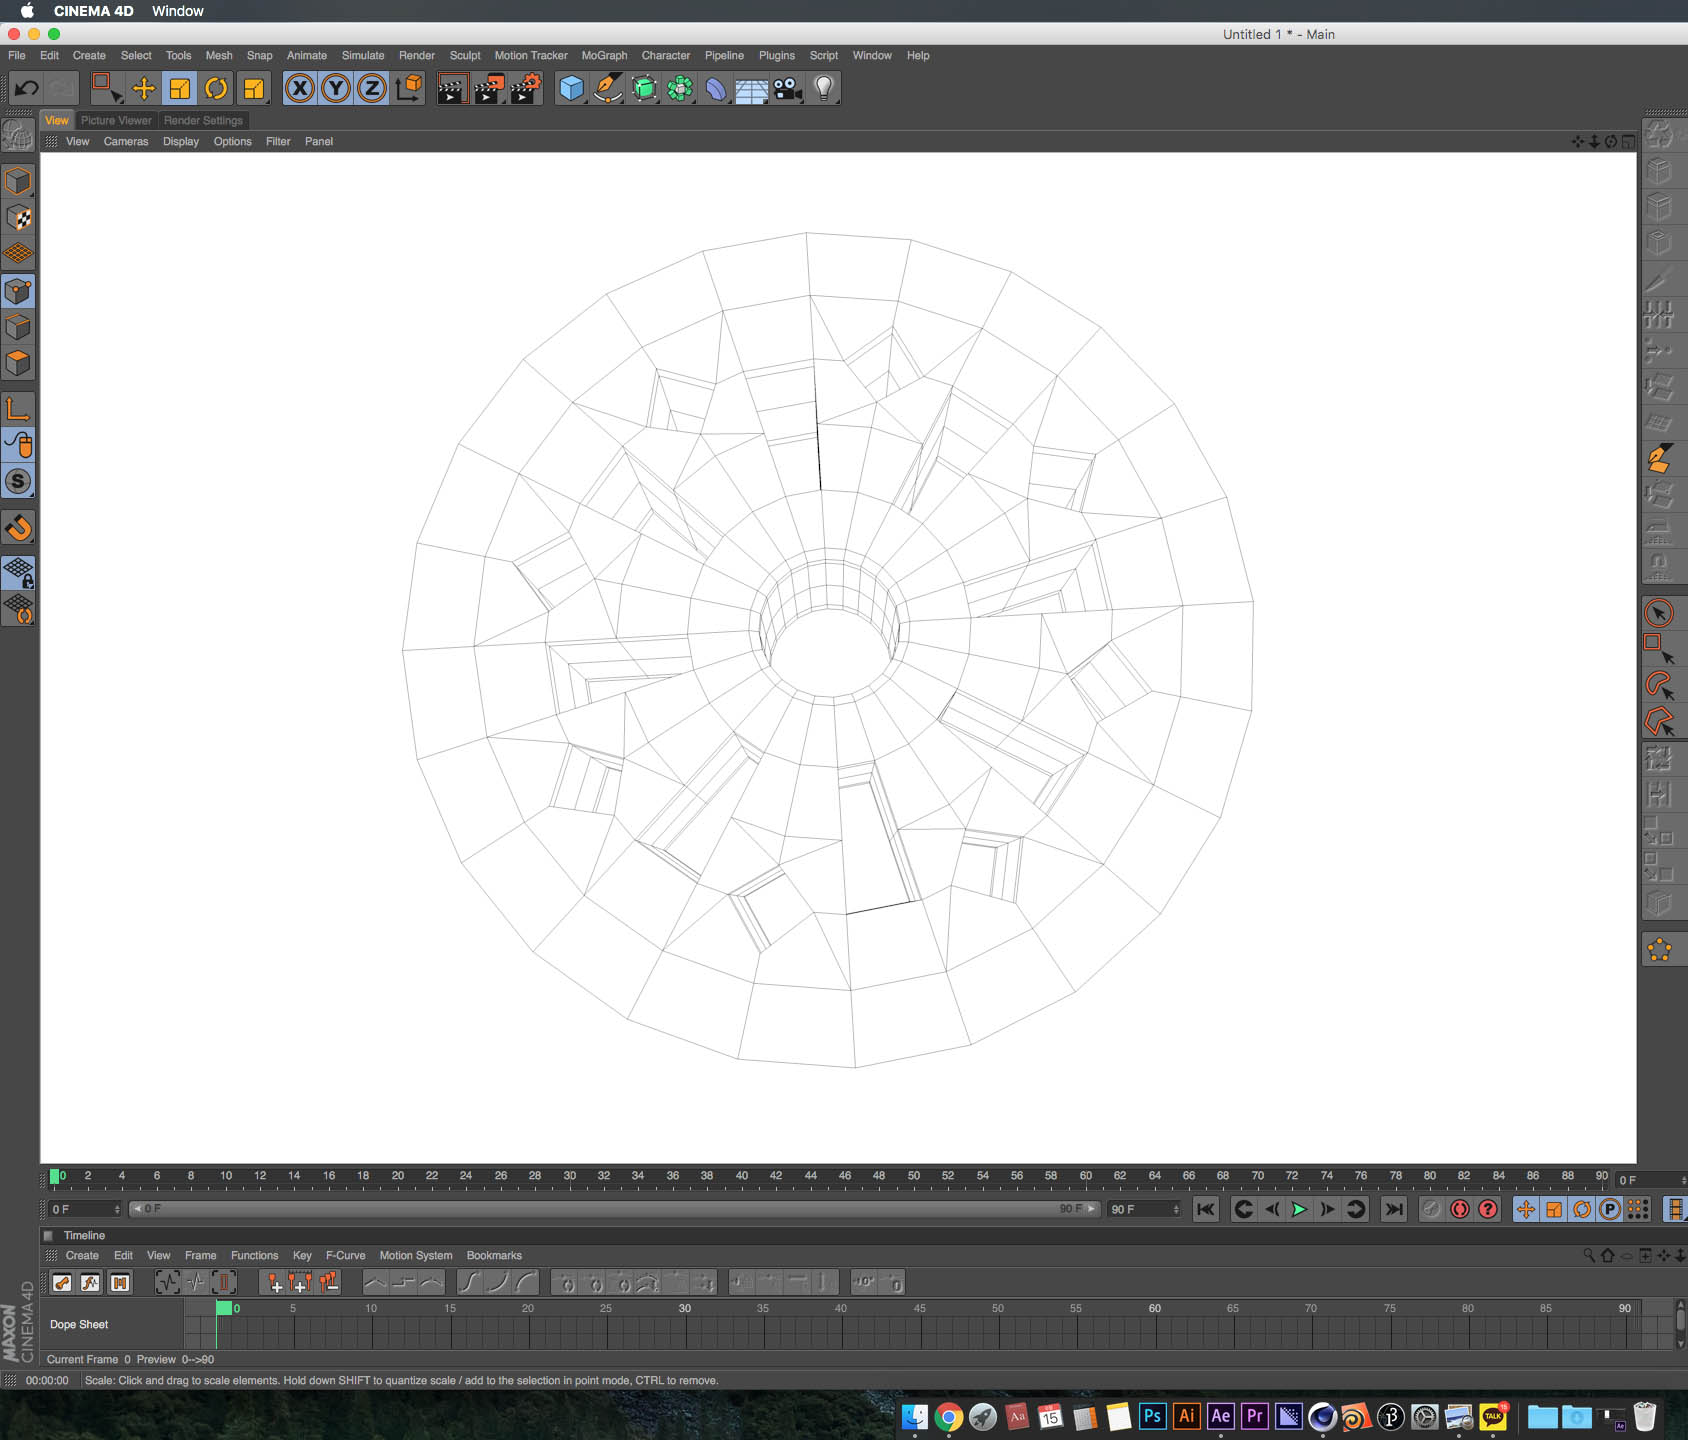Switch to Edges mode
Screen dimensions: 1688x1440
[x=18, y=327]
